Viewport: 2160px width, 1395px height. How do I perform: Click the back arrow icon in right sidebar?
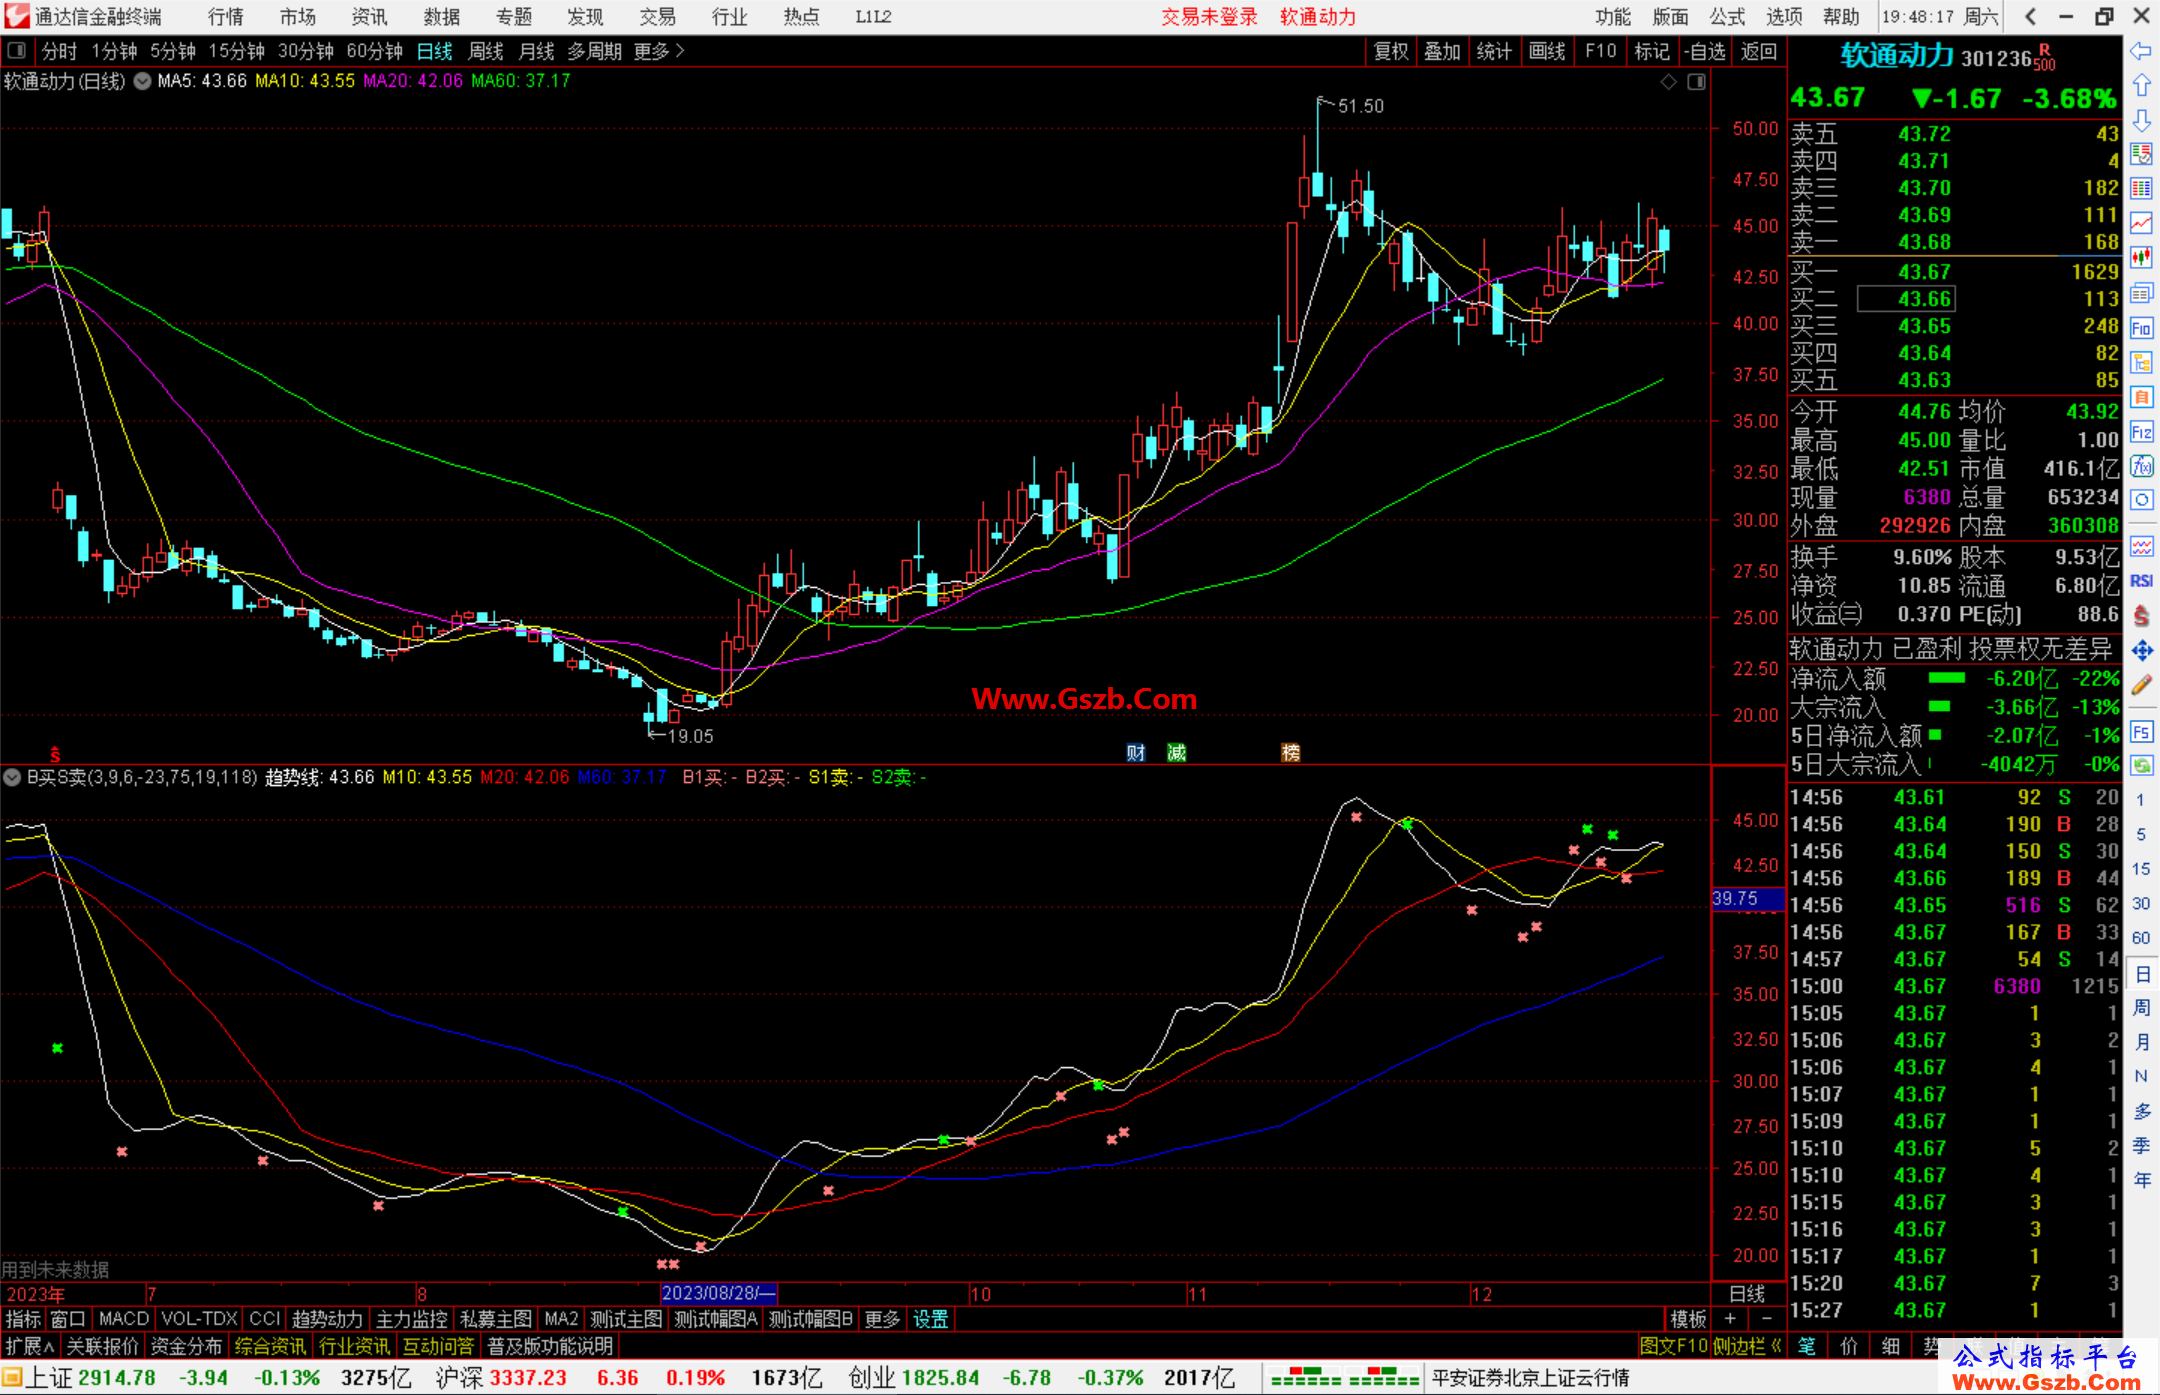pyautogui.click(x=2141, y=51)
